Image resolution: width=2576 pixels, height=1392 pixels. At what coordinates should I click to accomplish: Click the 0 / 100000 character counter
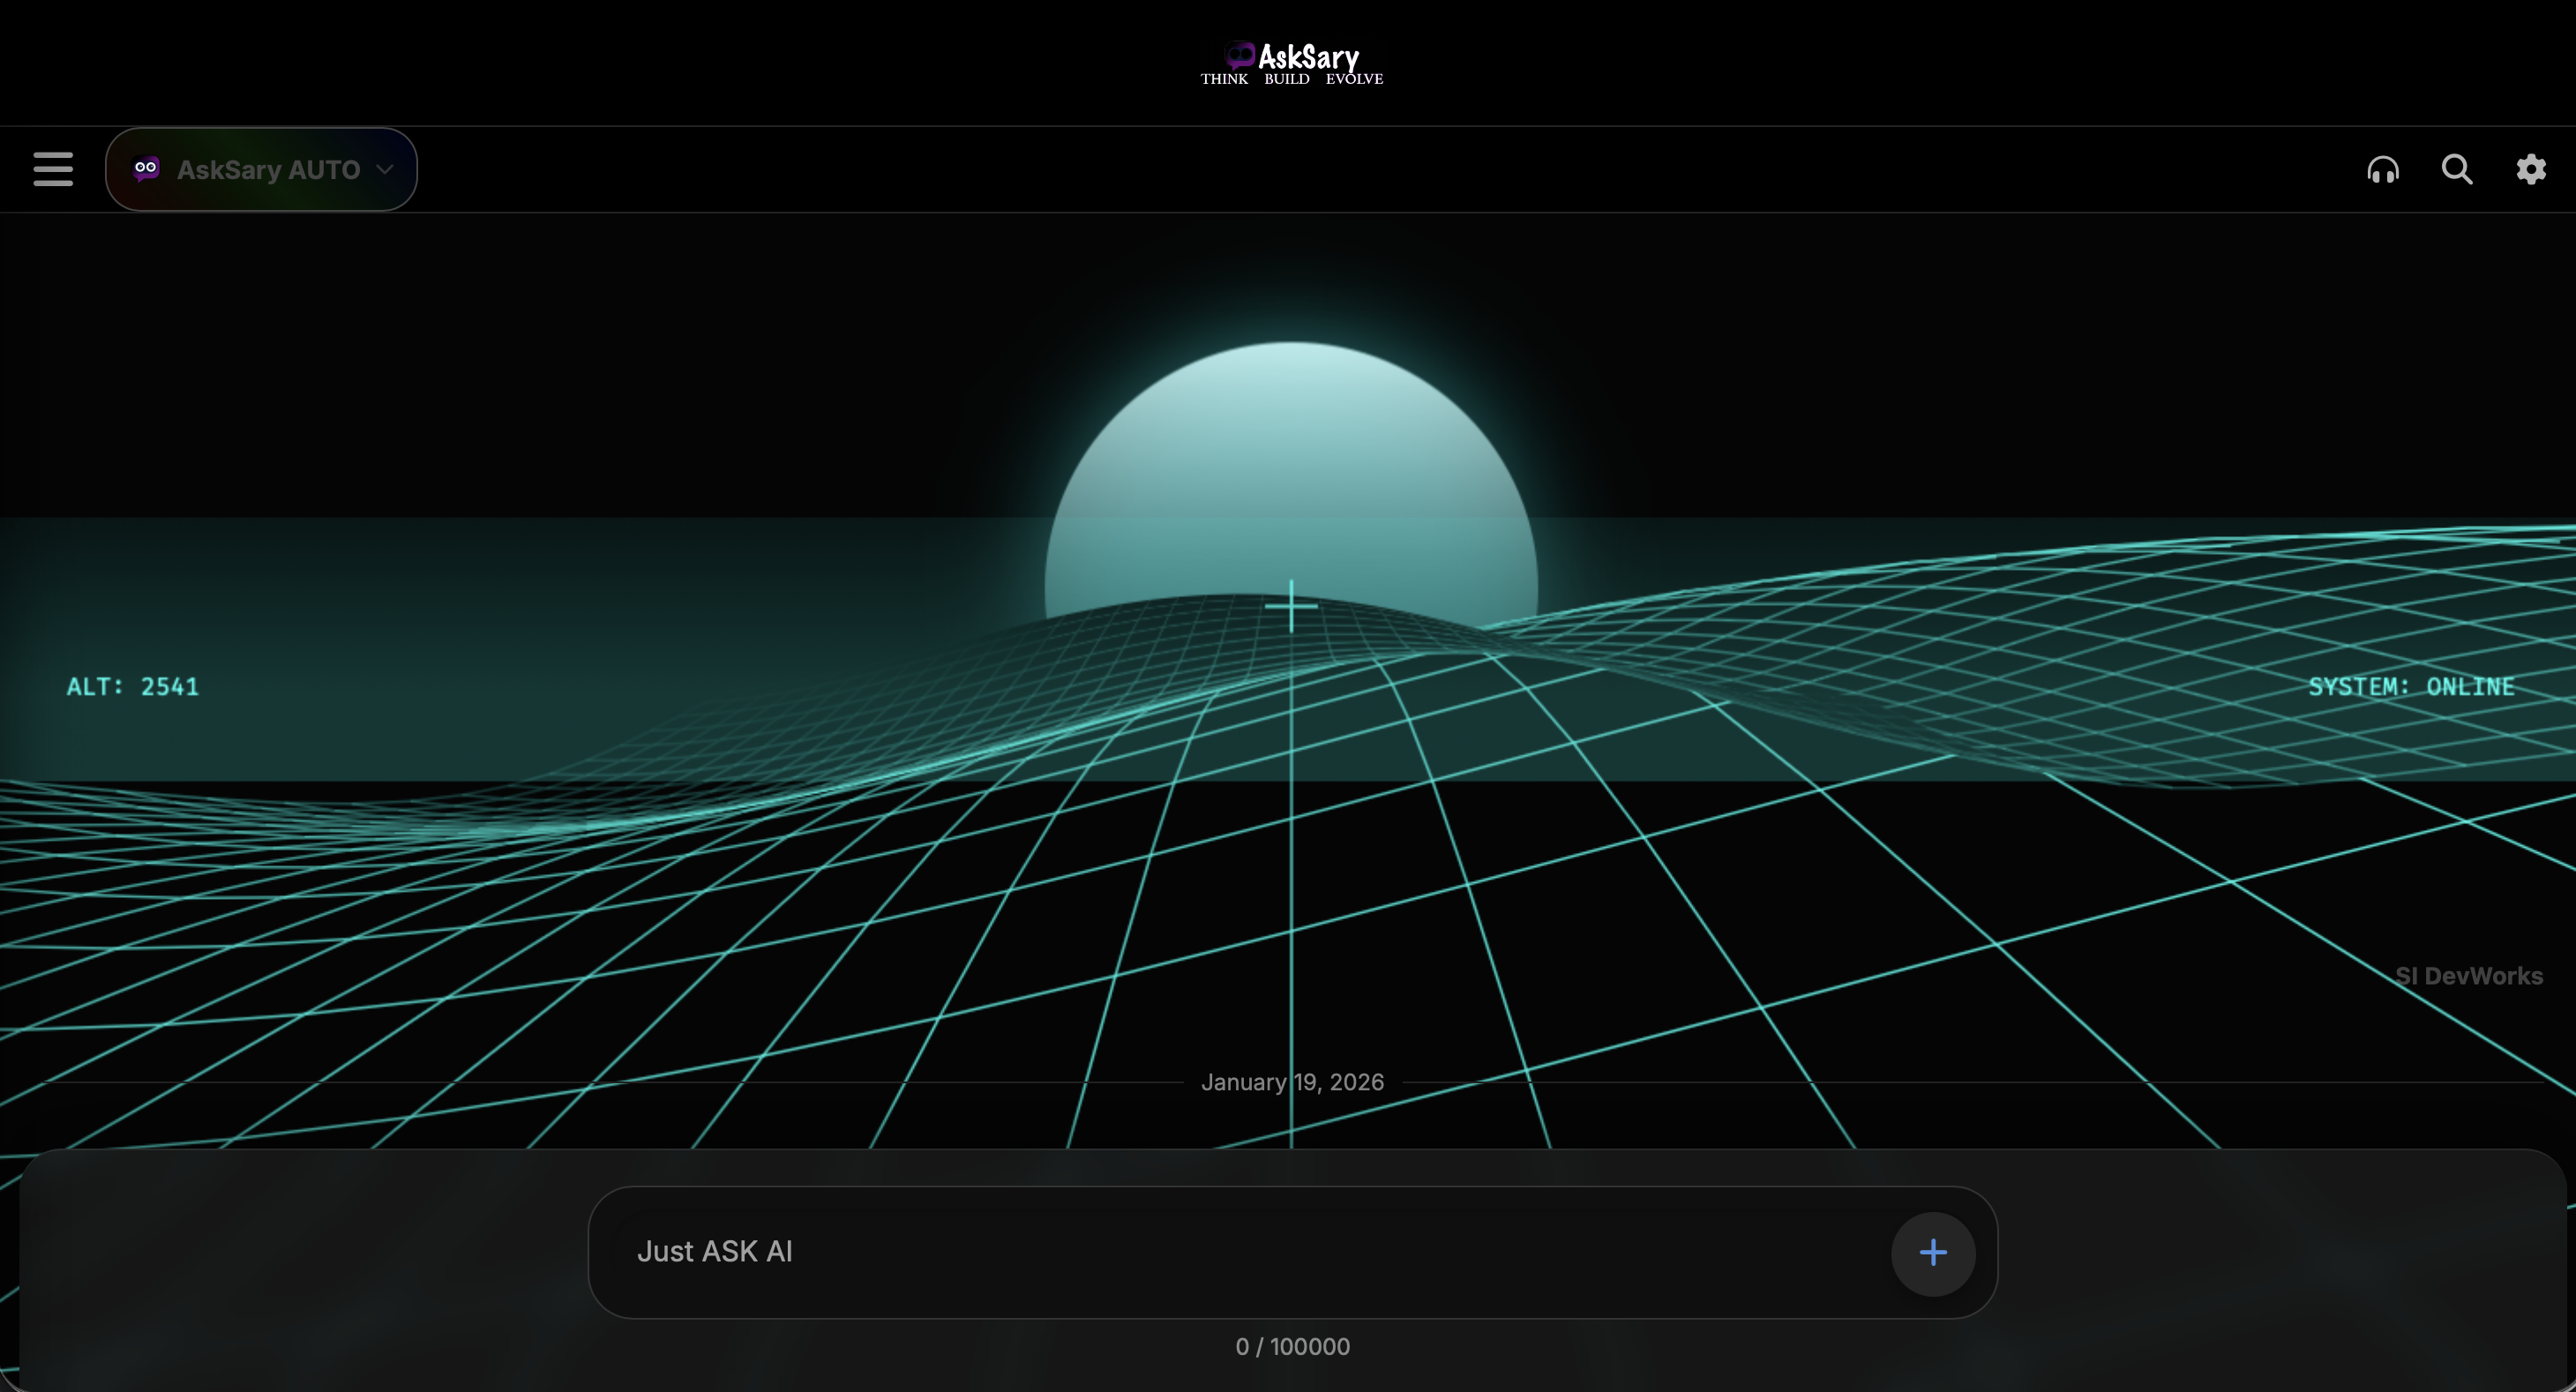point(1292,1346)
